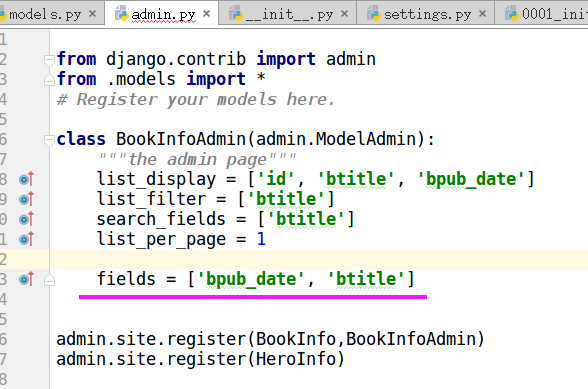Click override marker beside list_filter line
Screen dimensions: 588x389
[x=27, y=199]
